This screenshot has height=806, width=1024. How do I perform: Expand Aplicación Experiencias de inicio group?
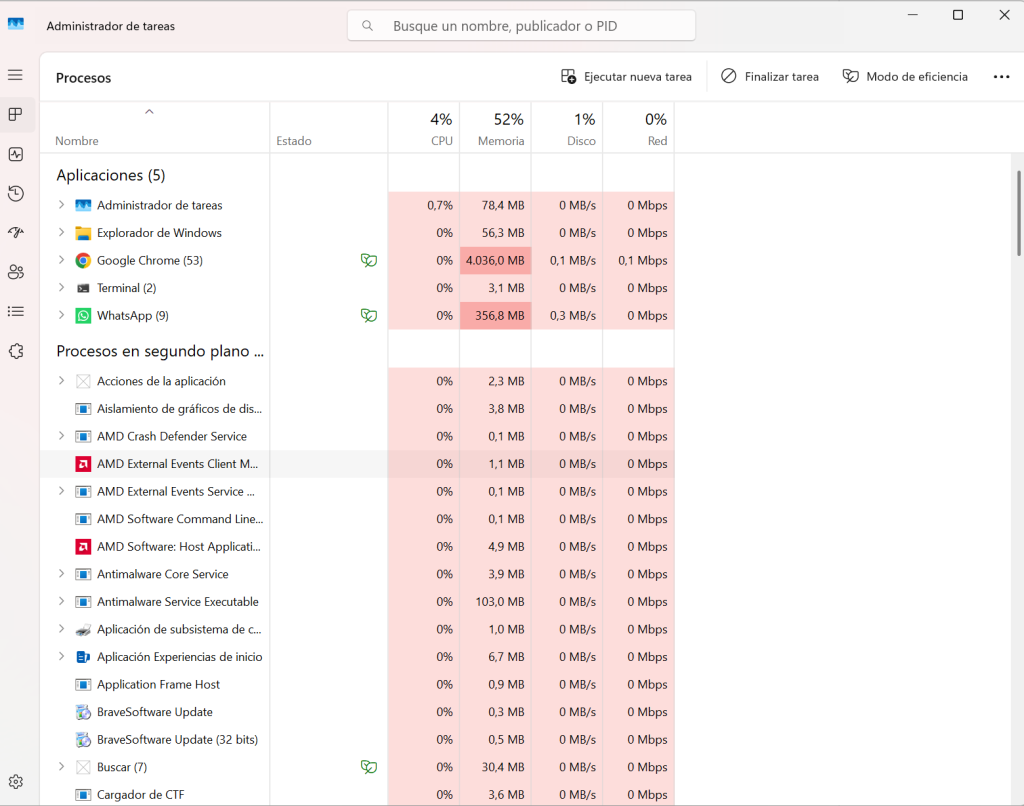[61, 656]
